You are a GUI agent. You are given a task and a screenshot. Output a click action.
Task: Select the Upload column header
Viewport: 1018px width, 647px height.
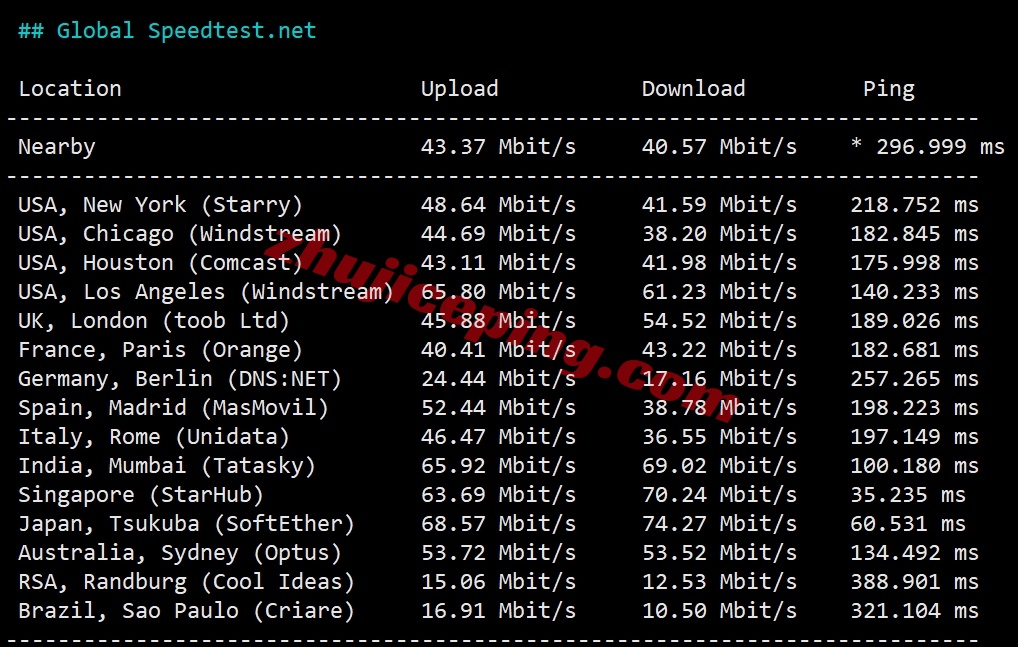460,89
